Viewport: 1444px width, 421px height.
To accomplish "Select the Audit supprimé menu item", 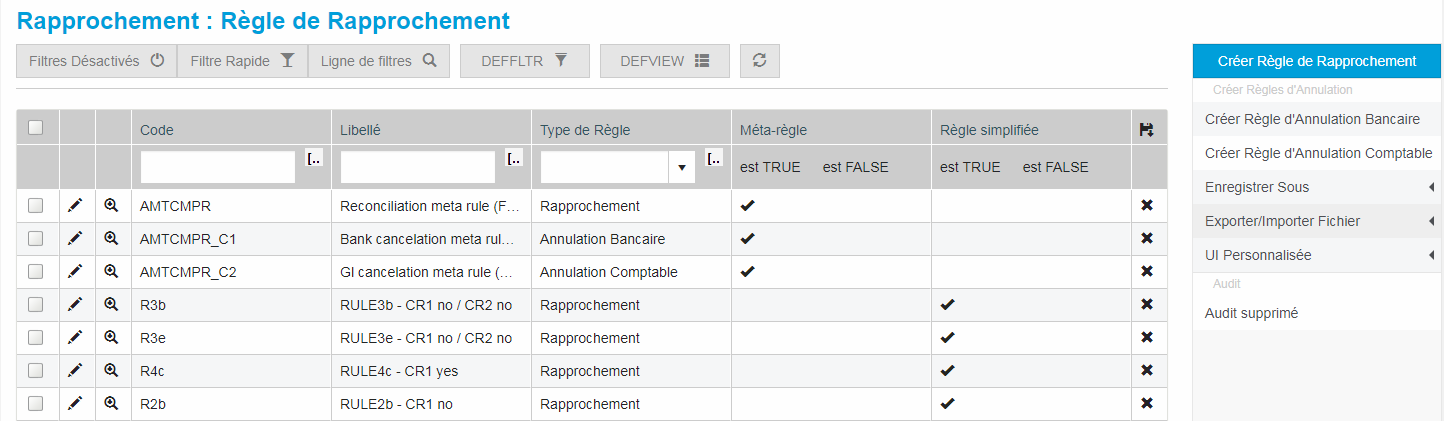I will point(1251,313).
